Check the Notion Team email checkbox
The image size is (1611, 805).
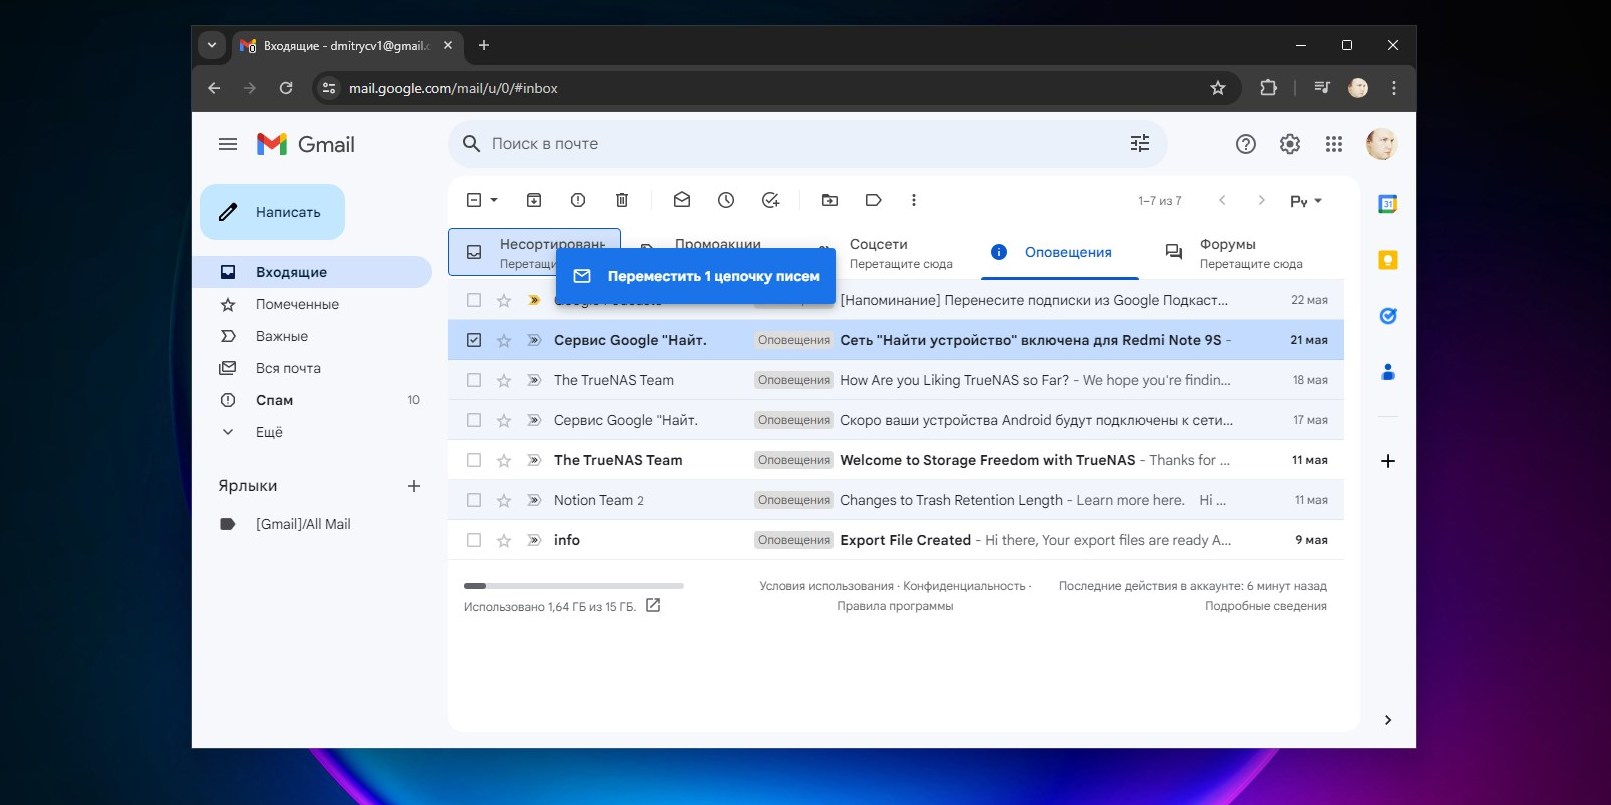tap(474, 500)
